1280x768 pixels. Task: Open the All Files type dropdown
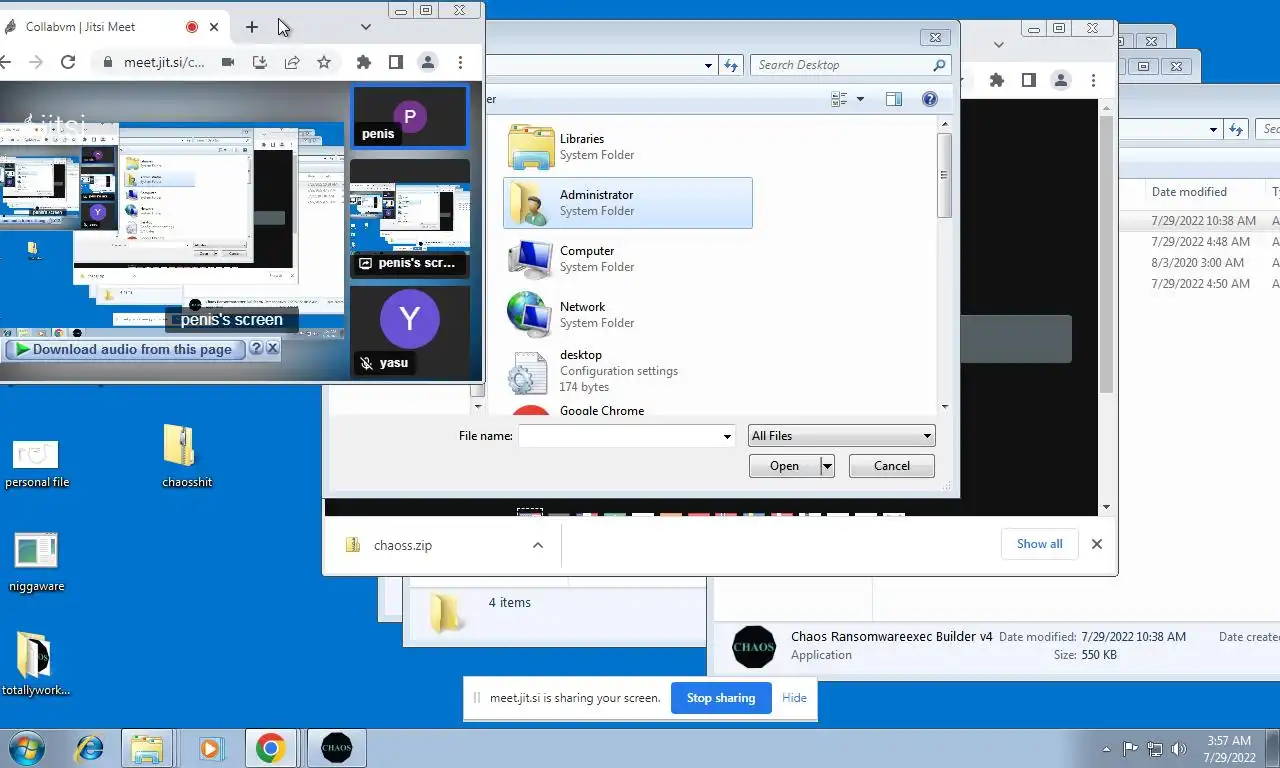tap(842, 436)
